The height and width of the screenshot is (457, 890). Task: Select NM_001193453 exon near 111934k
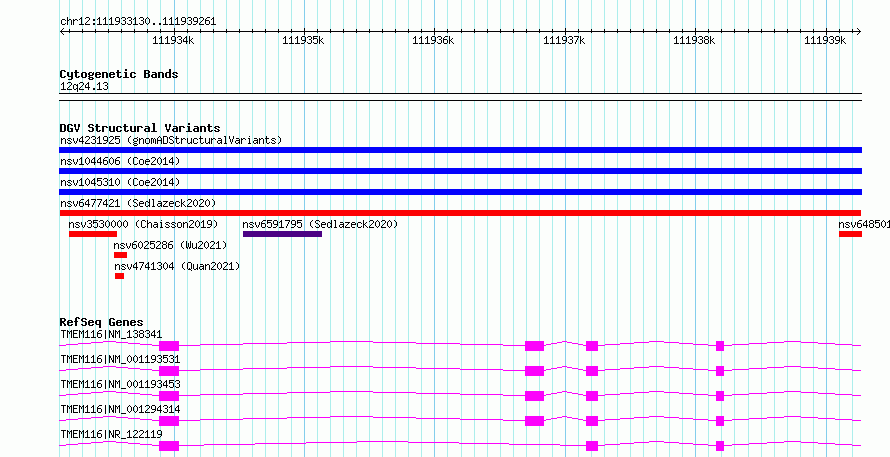pyautogui.click(x=169, y=396)
